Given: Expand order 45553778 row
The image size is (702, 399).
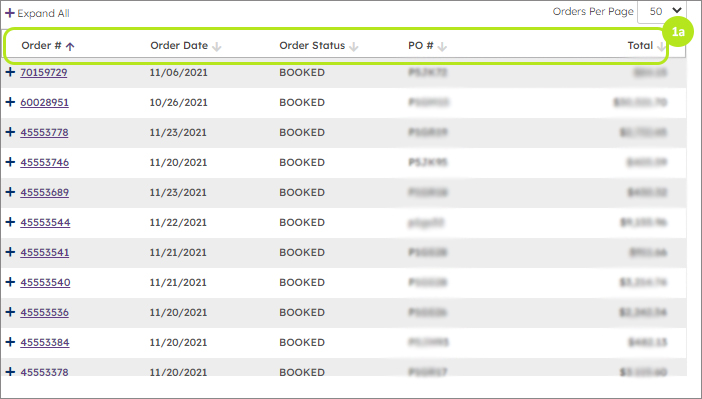Looking at the screenshot, I should coord(10,132).
